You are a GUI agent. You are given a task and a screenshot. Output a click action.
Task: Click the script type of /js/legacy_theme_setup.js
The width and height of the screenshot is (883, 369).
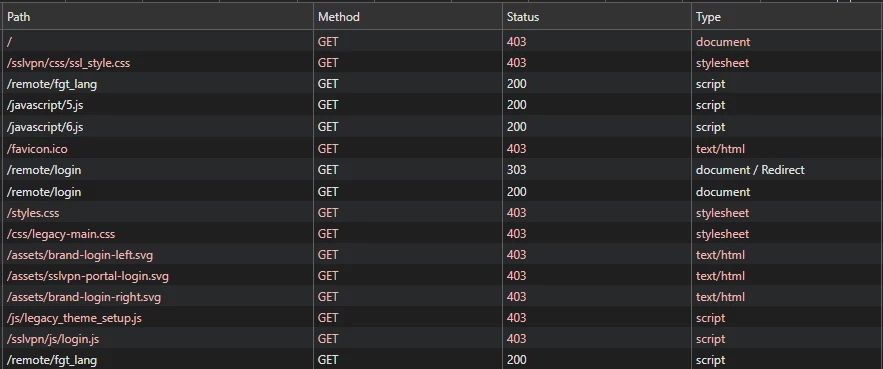pyautogui.click(x=710, y=318)
